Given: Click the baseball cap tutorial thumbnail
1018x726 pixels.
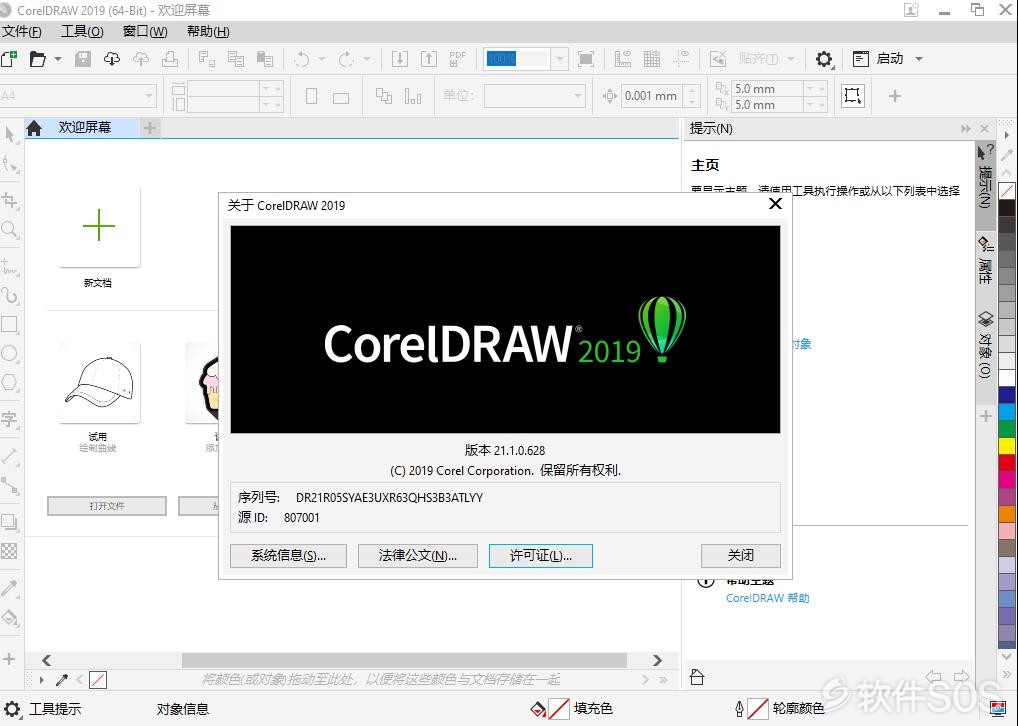Looking at the screenshot, I should (x=99, y=383).
